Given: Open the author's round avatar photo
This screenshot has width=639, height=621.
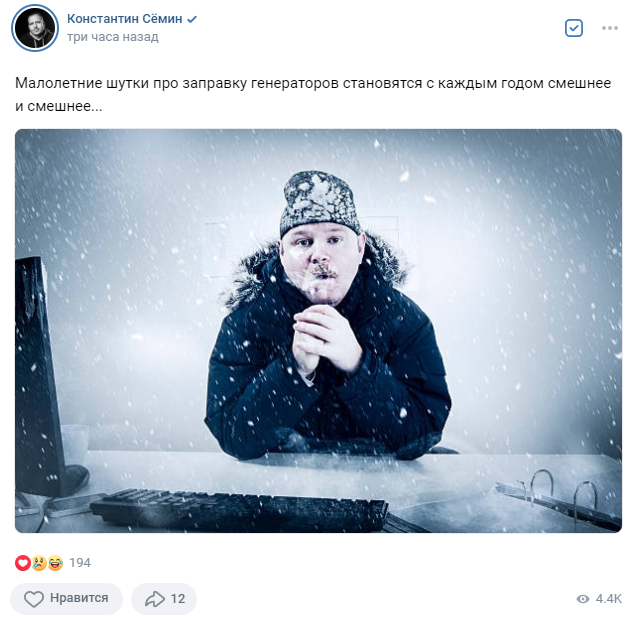Looking at the screenshot, I should pos(35,28).
